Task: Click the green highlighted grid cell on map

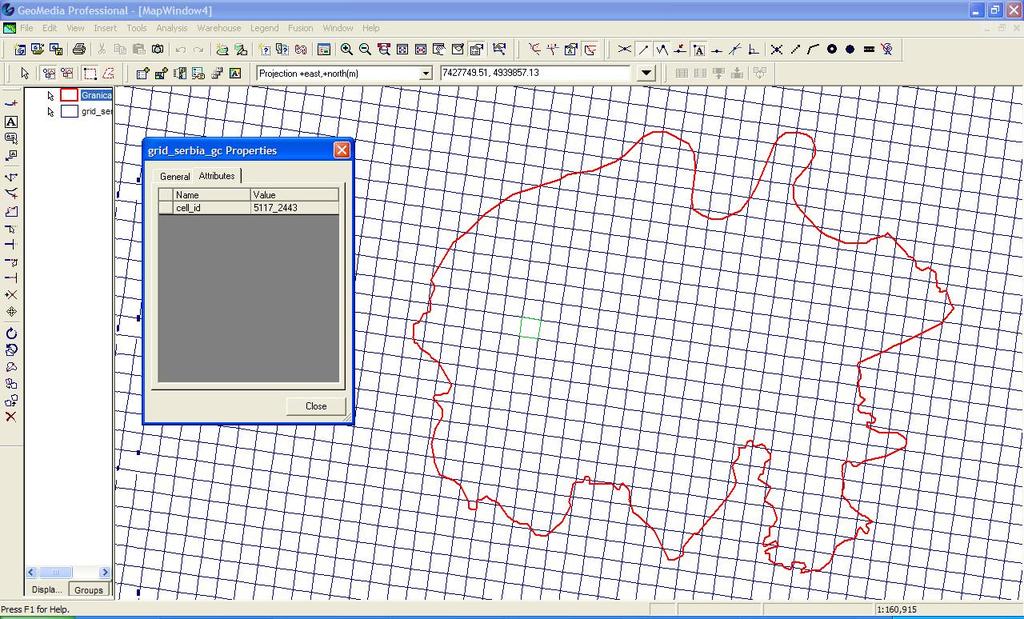Action: tap(530, 328)
